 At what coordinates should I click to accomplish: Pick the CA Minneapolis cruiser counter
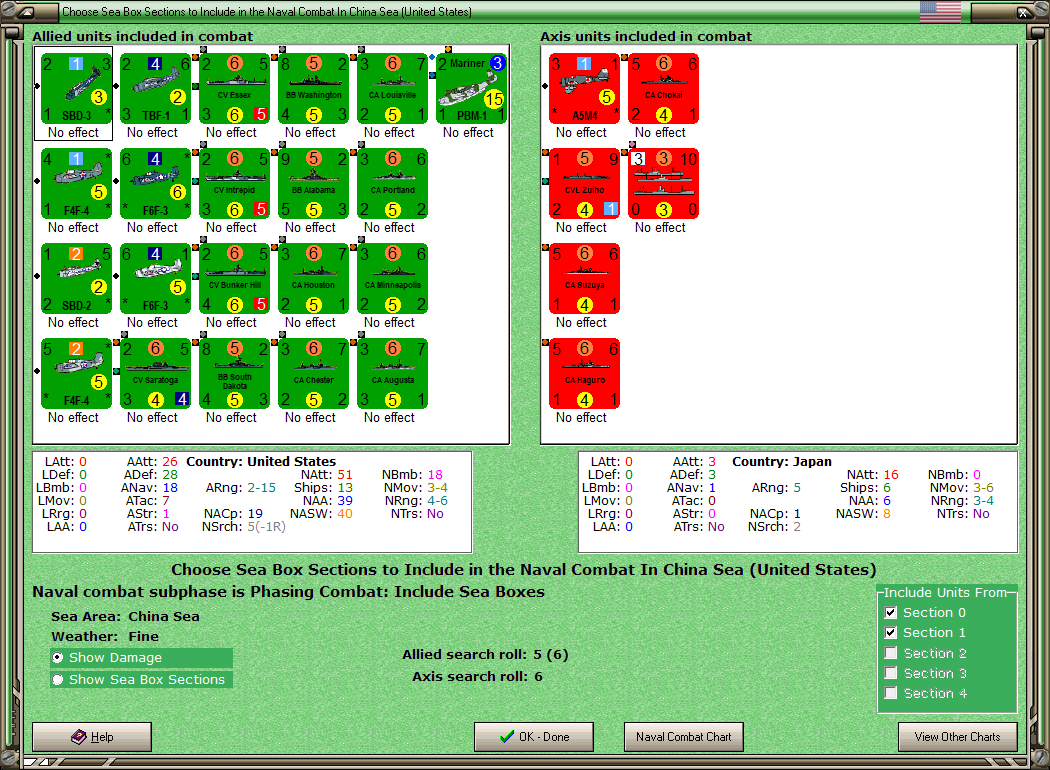pyautogui.click(x=392, y=279)
